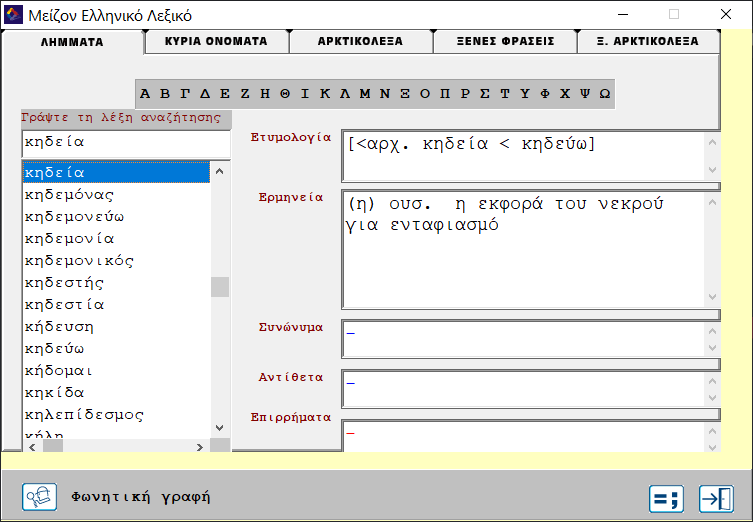The image size is (753, 522).
Task: Select letter Ε in alphabet bar
Action: (225, 94)
